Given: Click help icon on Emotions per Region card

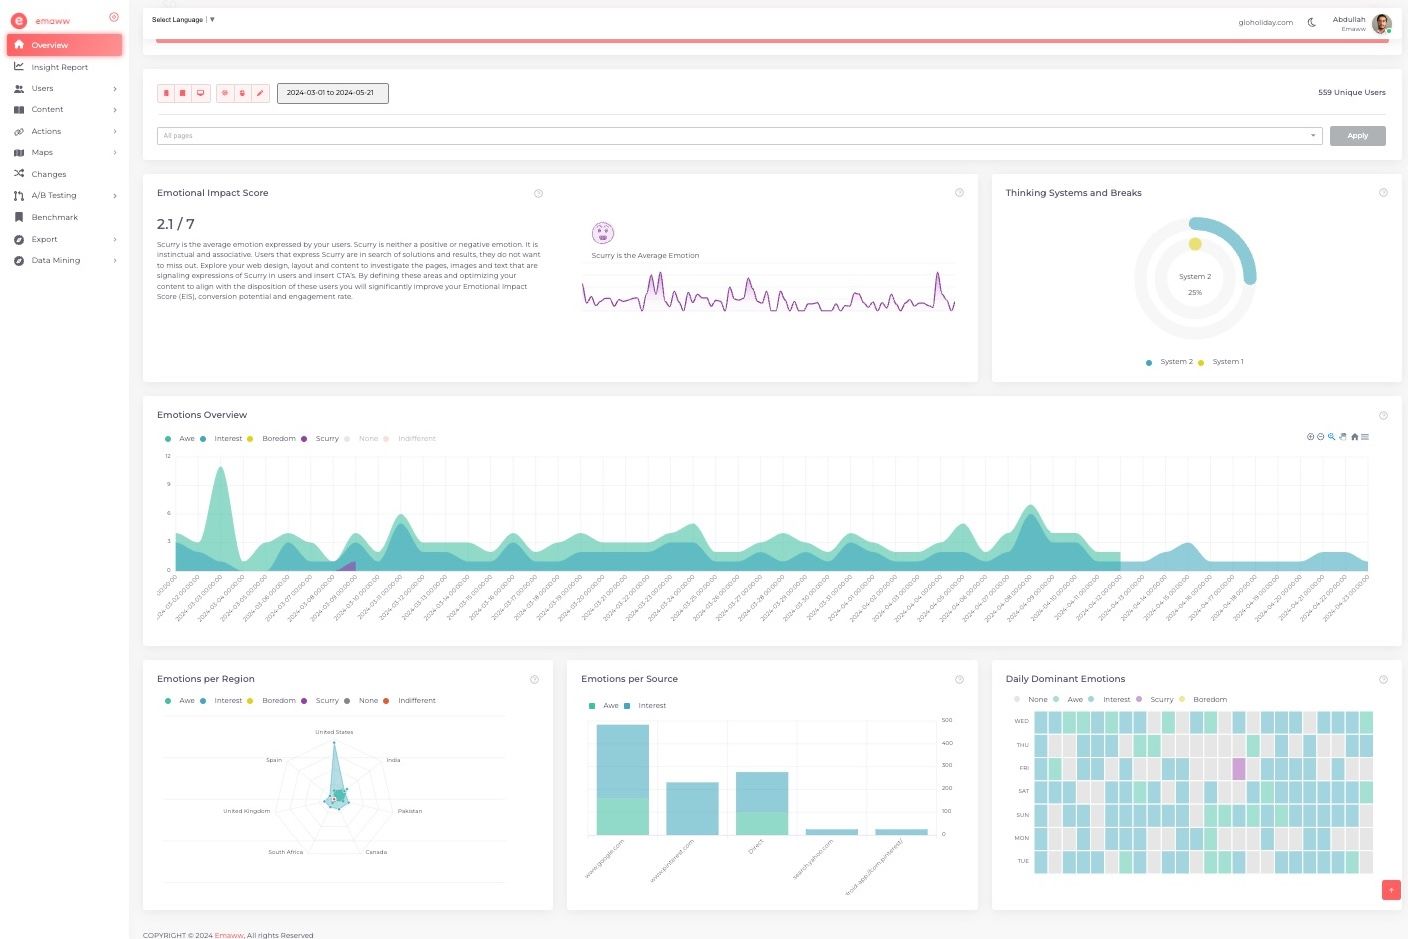Looking at the screenshot, I should coord(534,679).
